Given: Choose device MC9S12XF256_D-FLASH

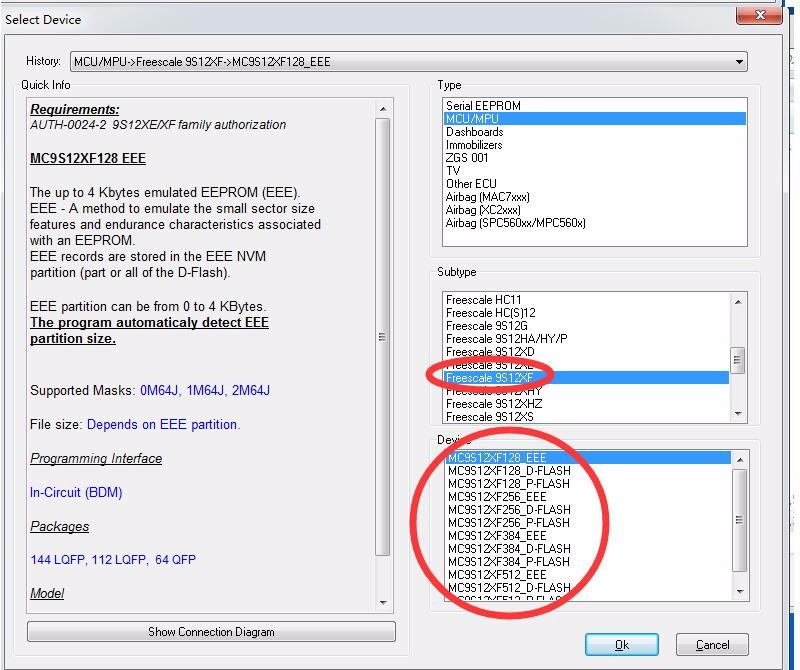Looking at the screenshot, I should coord(588,510).
